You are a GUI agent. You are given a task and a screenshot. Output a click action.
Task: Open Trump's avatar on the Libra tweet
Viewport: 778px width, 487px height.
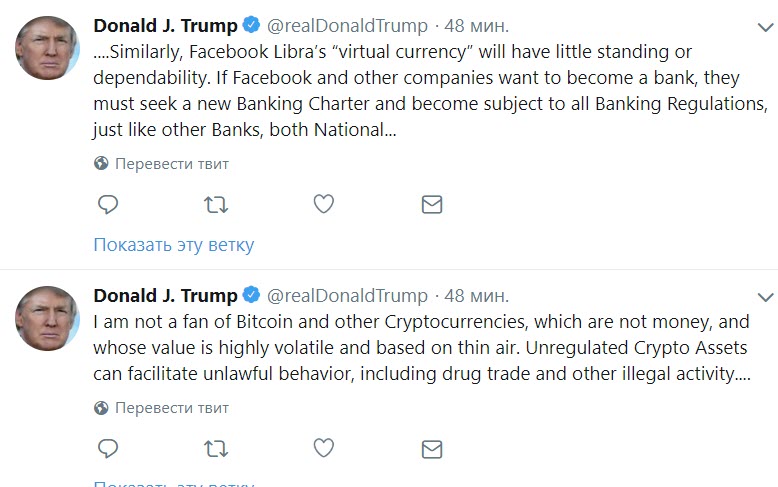48,49
